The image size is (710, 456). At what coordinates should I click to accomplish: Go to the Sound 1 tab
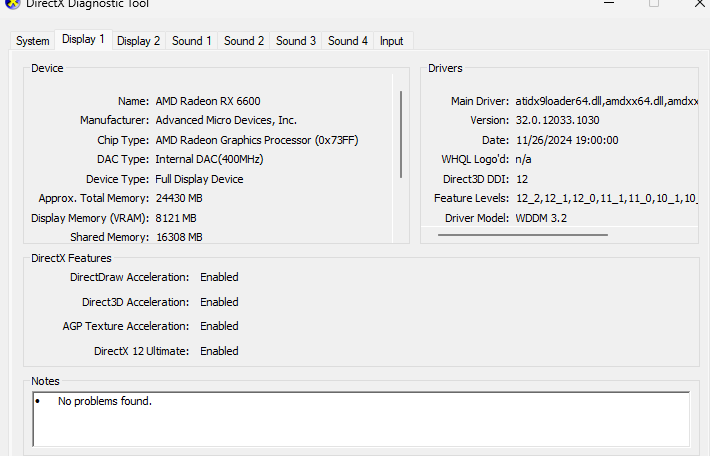(192, 41)
